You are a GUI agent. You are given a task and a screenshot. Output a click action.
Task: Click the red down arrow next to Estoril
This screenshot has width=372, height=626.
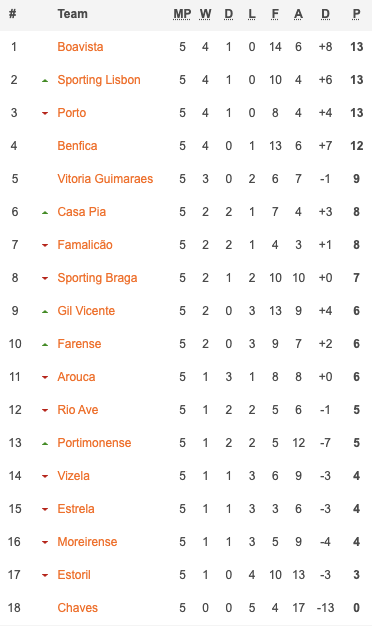pos(45,576)
